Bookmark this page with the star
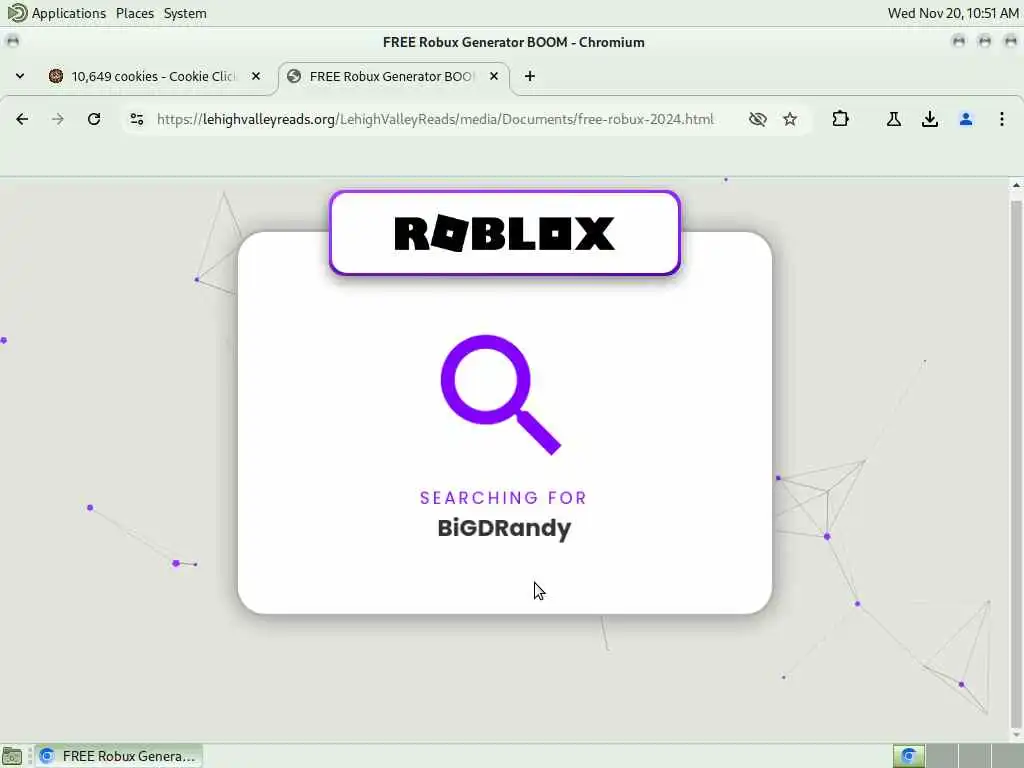The image size is (1024, 768). [790, 119]
